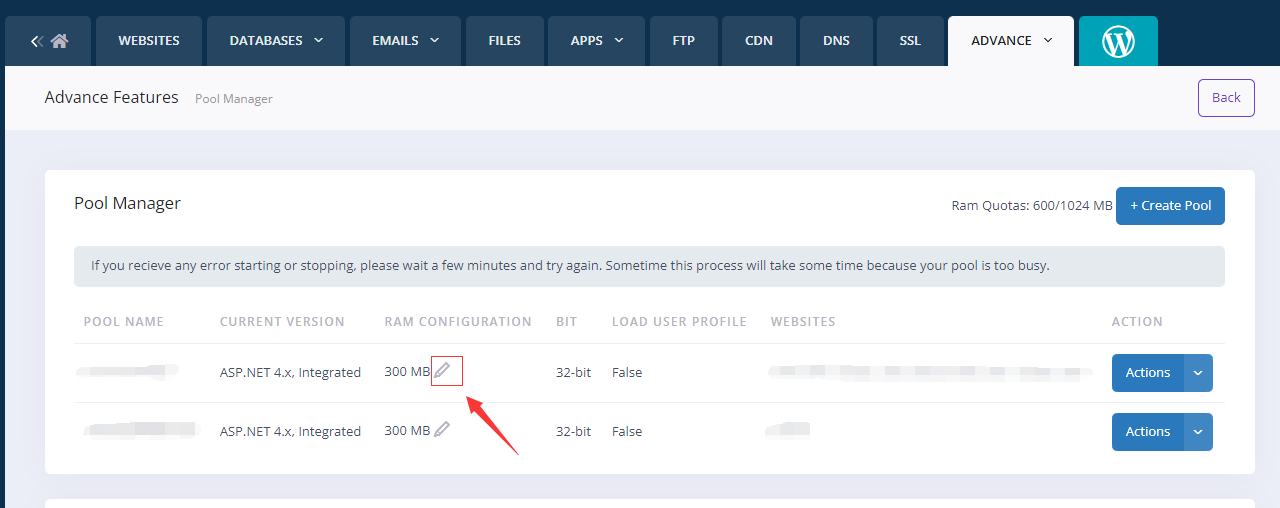
Task: Switch to the Websites tab
Action: (149, 41)
